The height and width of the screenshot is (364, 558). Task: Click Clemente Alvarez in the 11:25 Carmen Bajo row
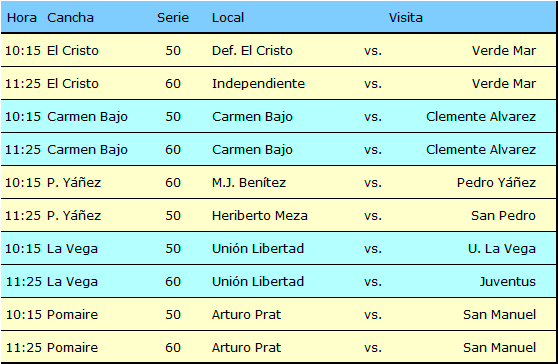481,149
